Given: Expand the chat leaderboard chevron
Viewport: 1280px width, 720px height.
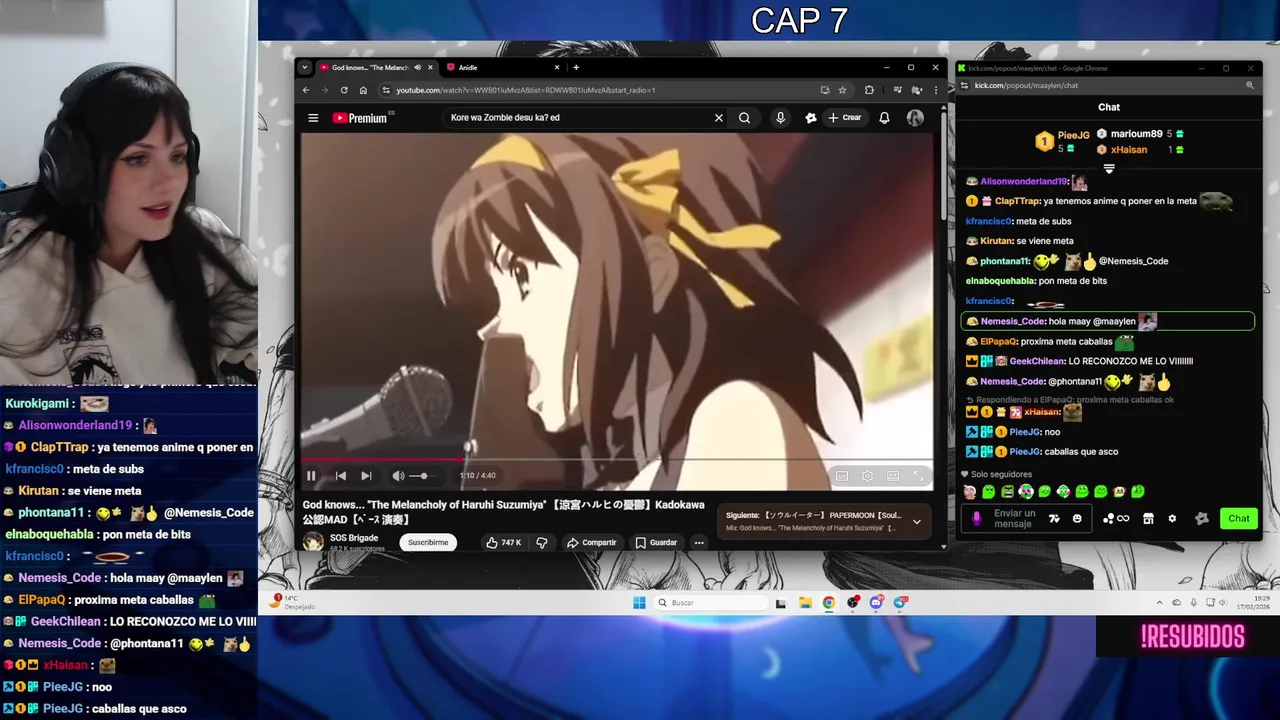Looking at the screenshot, I should click(1109, 169).
